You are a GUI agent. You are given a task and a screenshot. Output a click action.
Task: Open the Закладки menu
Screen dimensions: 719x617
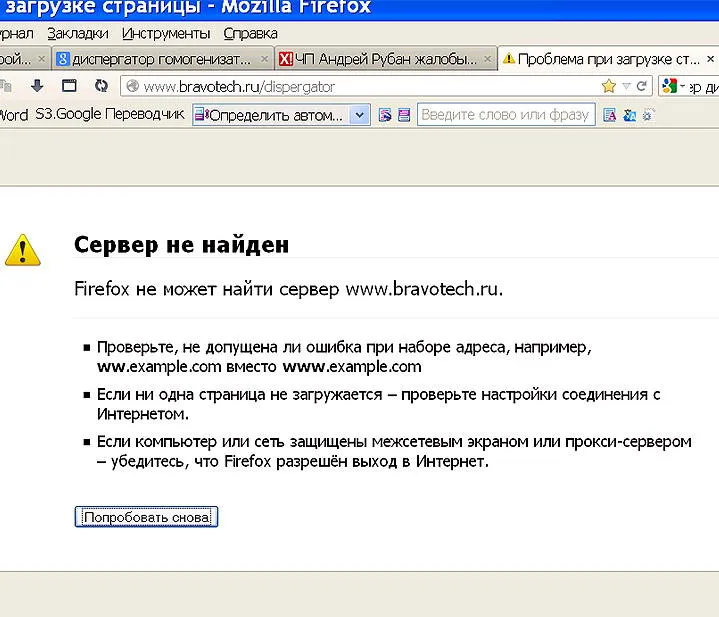pos(77,33)
